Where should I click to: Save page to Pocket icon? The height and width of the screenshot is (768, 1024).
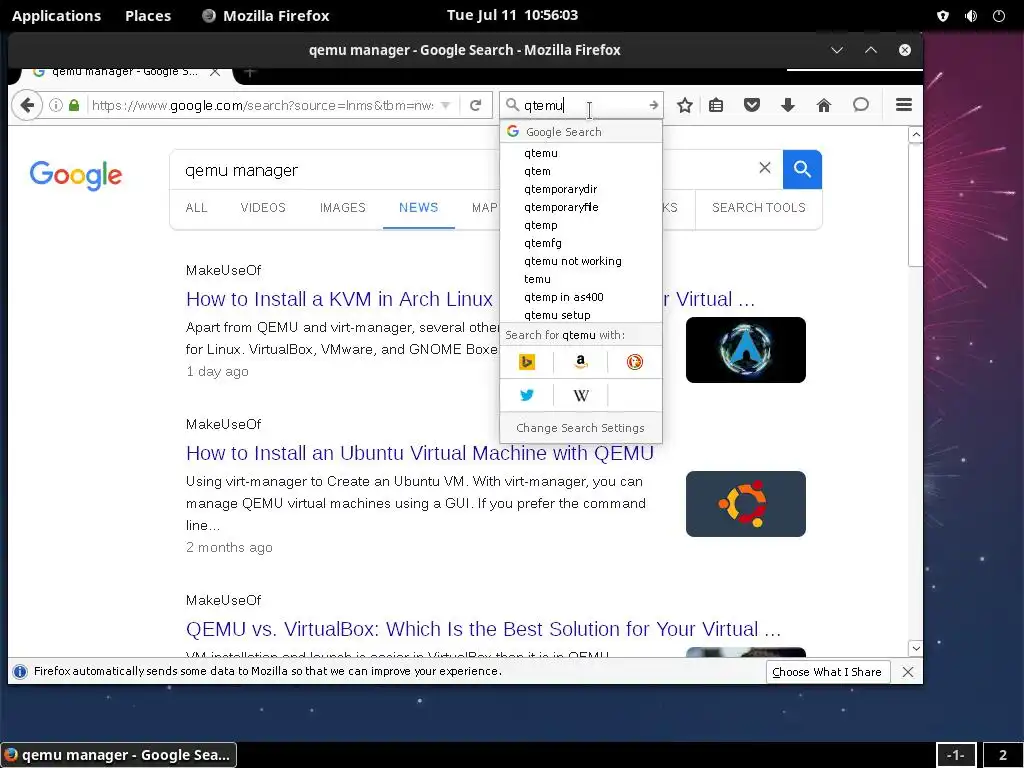coord(752,105)
